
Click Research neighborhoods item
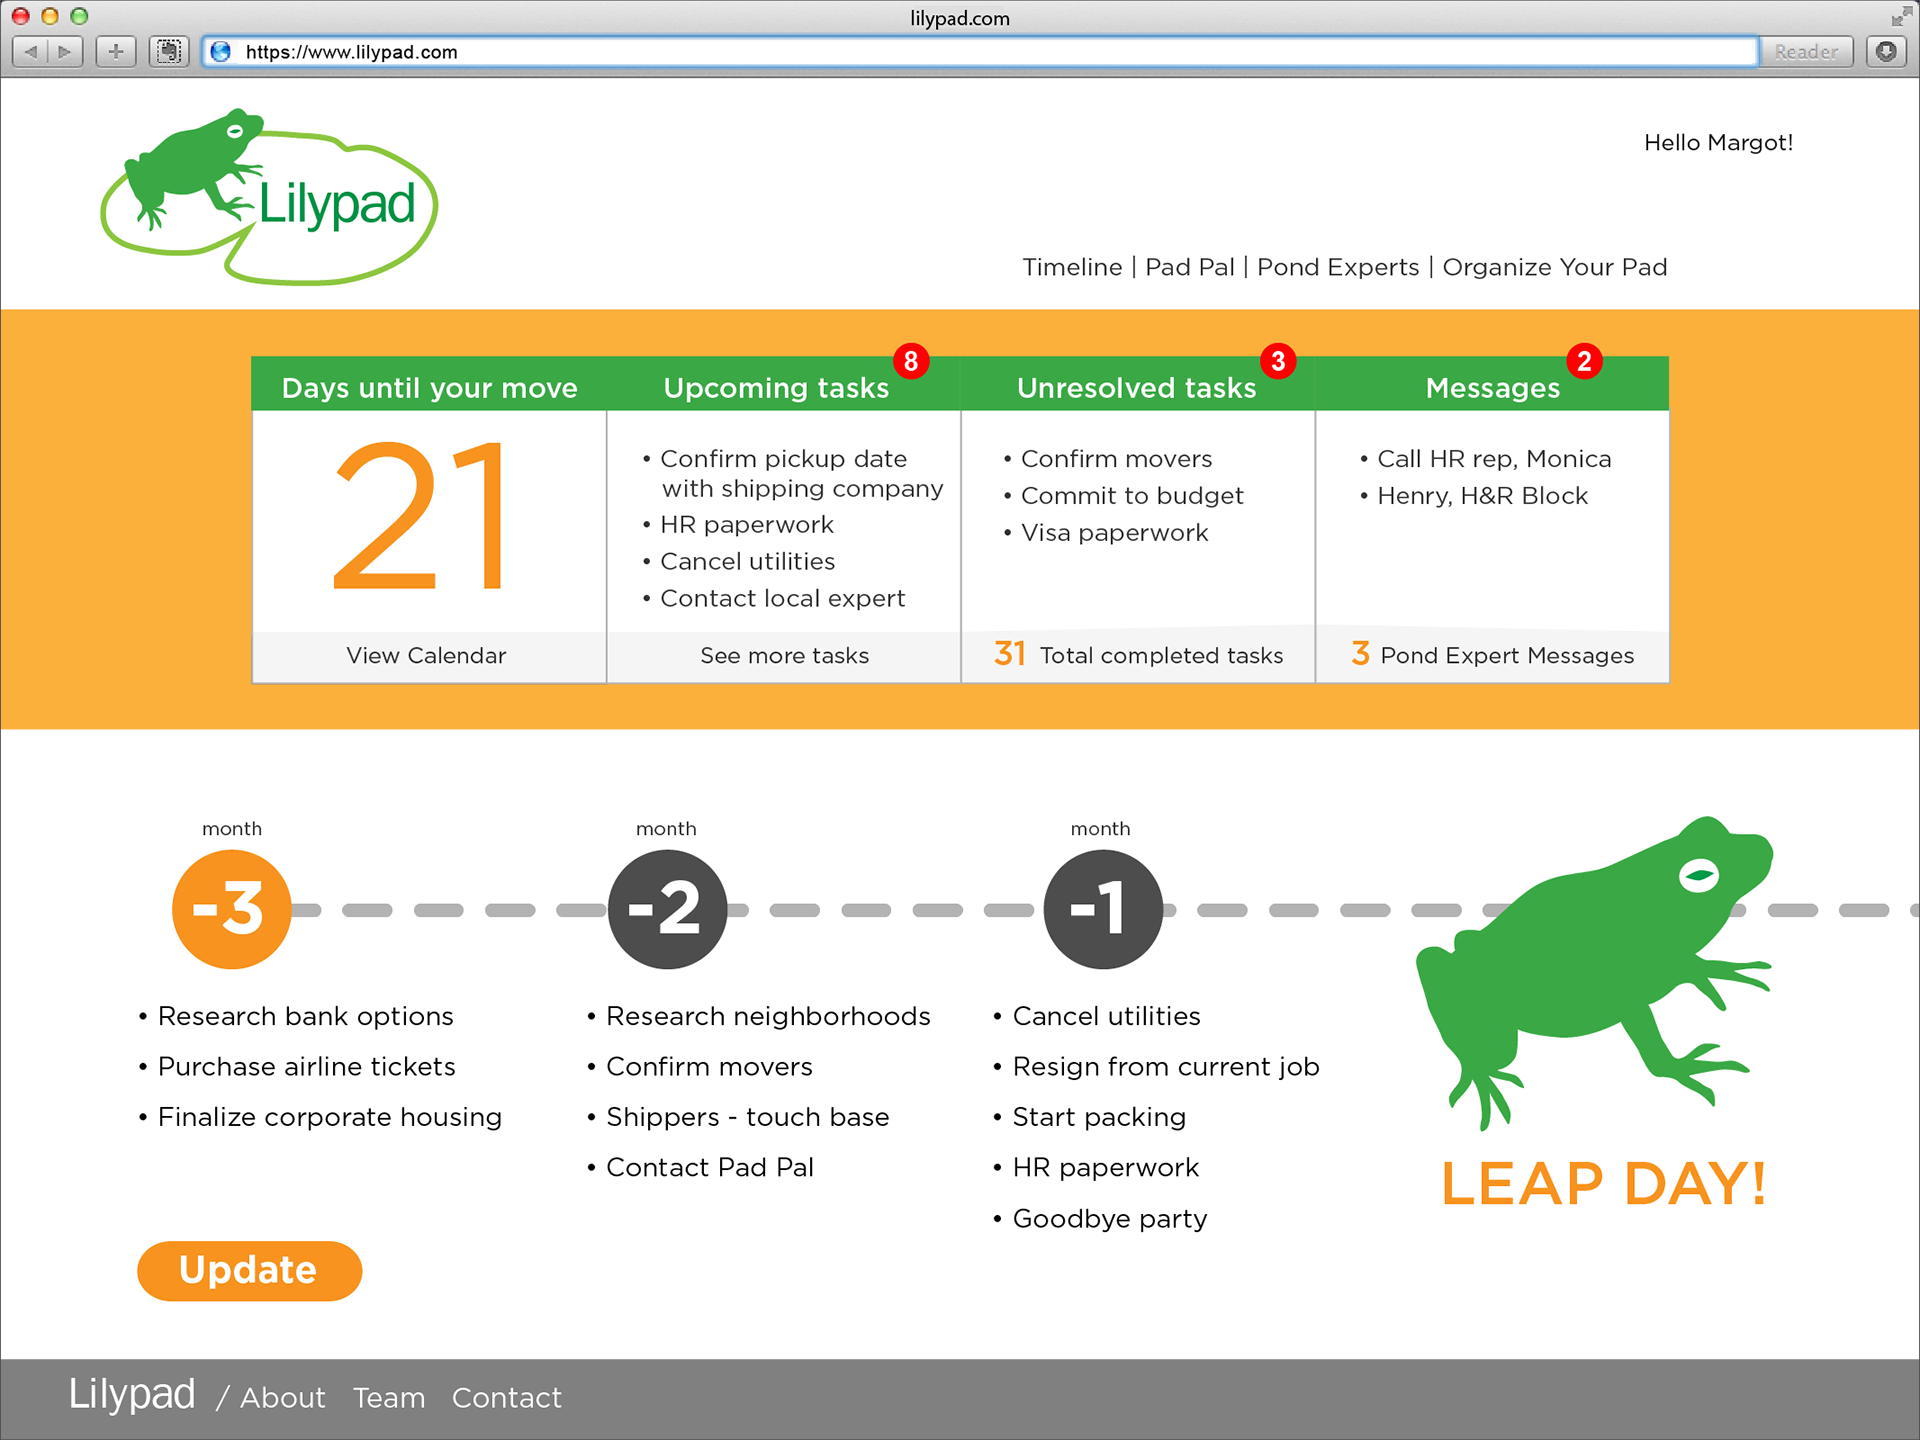tap(768, 1017)
